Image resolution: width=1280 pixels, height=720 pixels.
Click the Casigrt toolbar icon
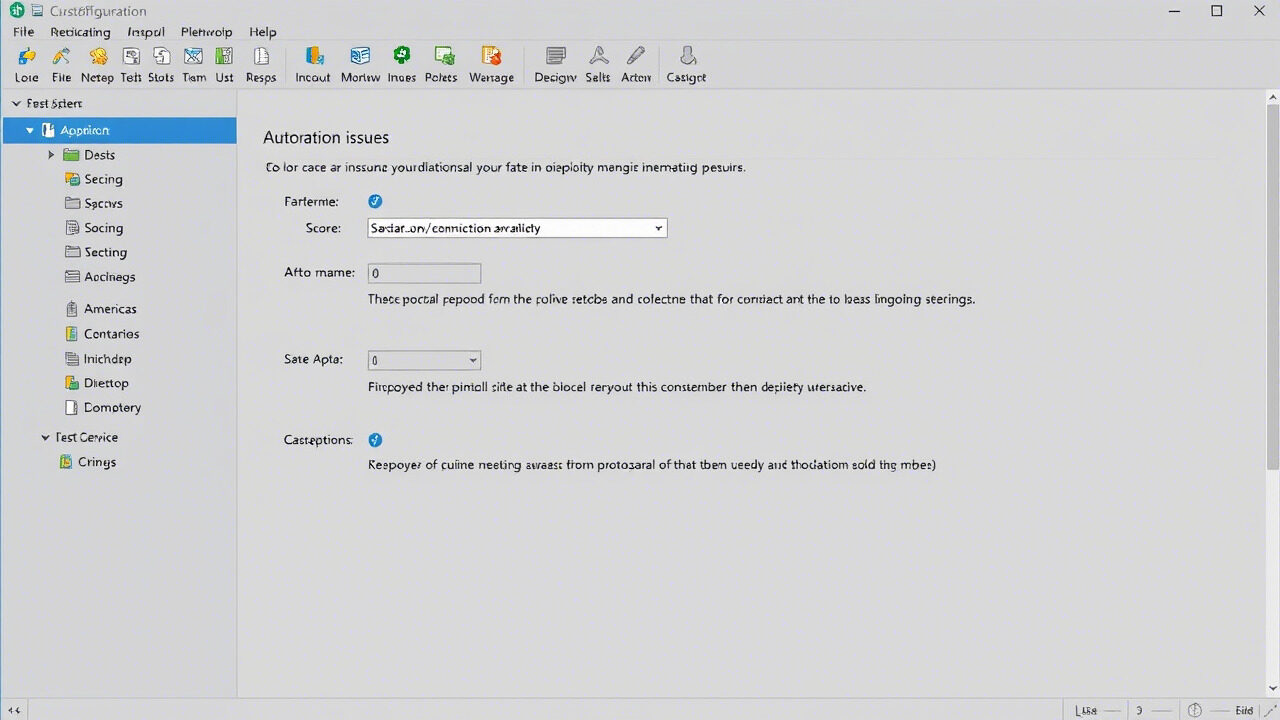point(687,57)
